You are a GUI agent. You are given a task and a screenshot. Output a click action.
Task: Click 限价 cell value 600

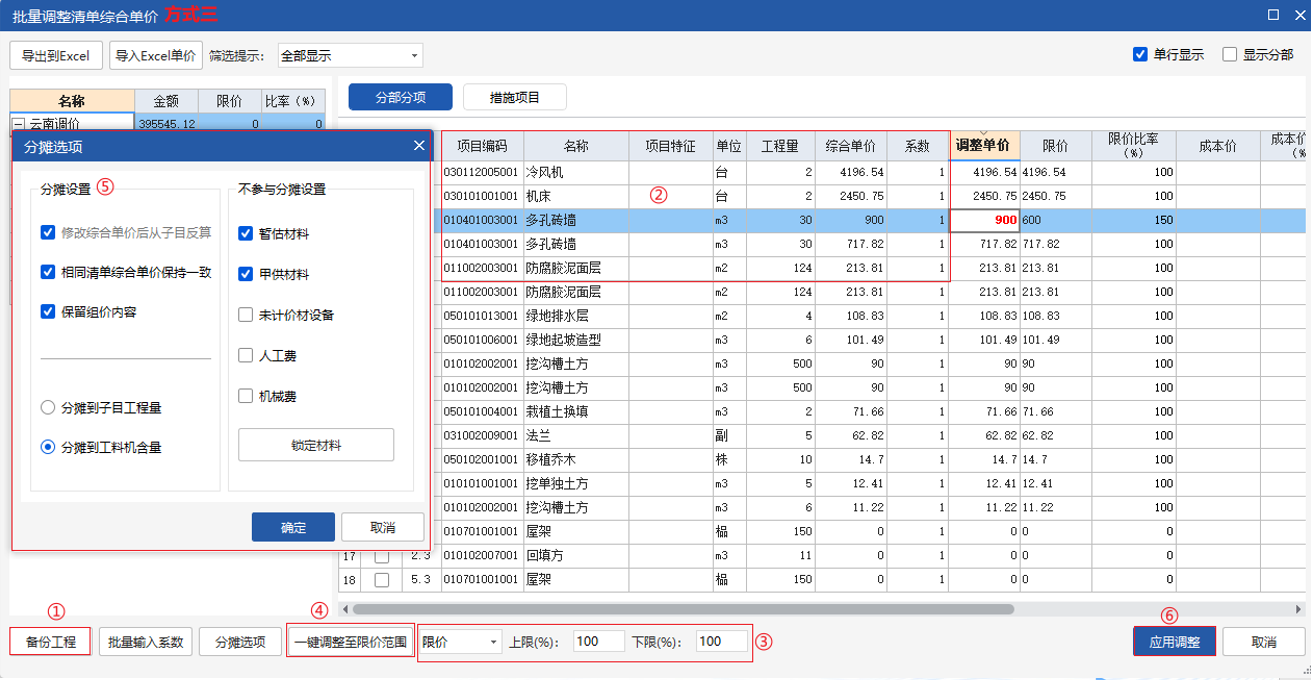[1055, 220]
